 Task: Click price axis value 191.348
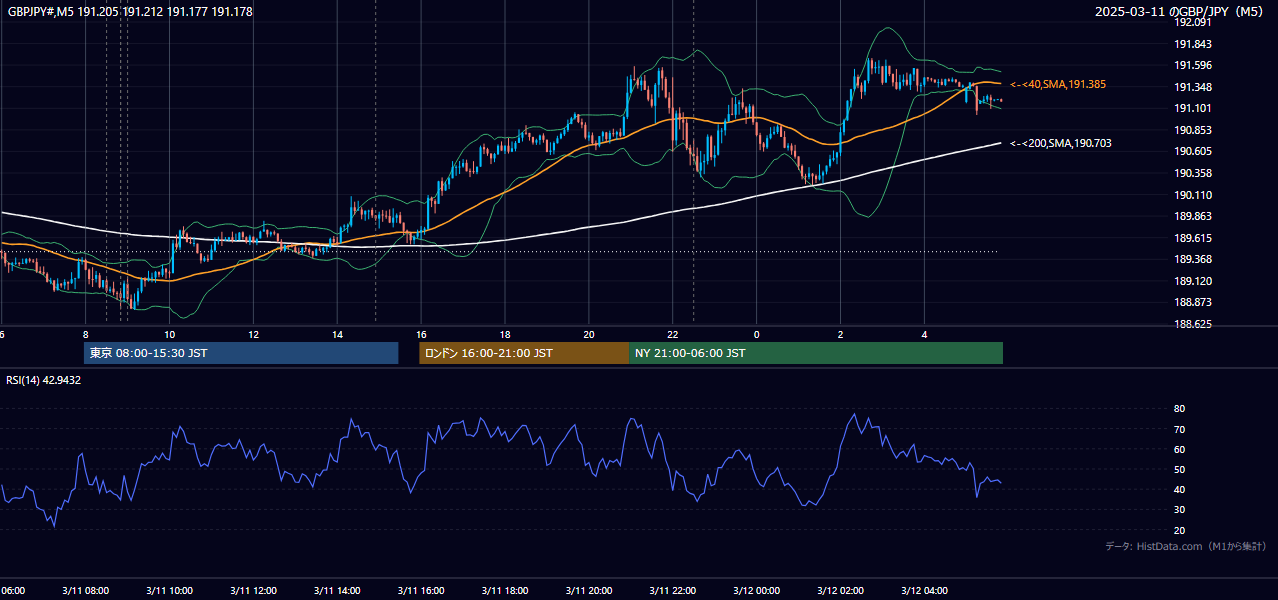(x=1193, y=87)
